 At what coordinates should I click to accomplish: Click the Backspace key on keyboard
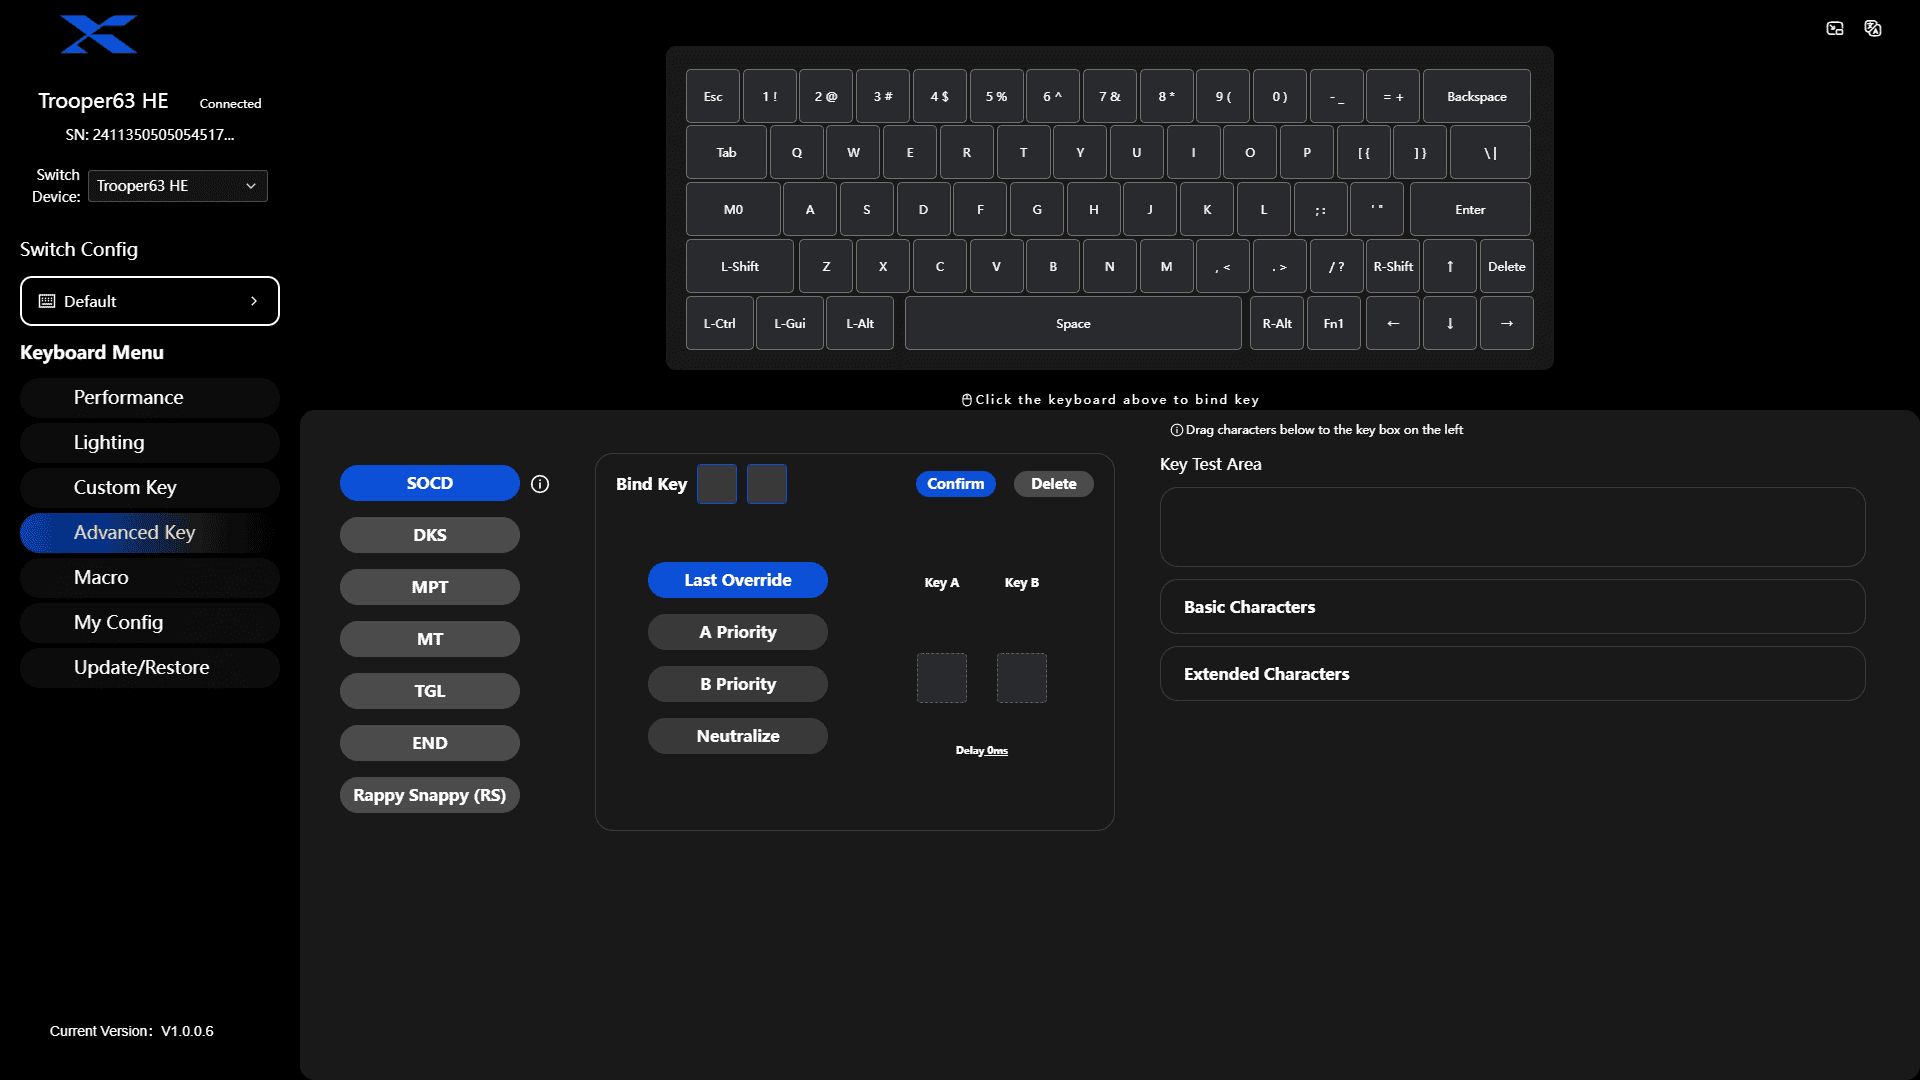click(1476, 96)
